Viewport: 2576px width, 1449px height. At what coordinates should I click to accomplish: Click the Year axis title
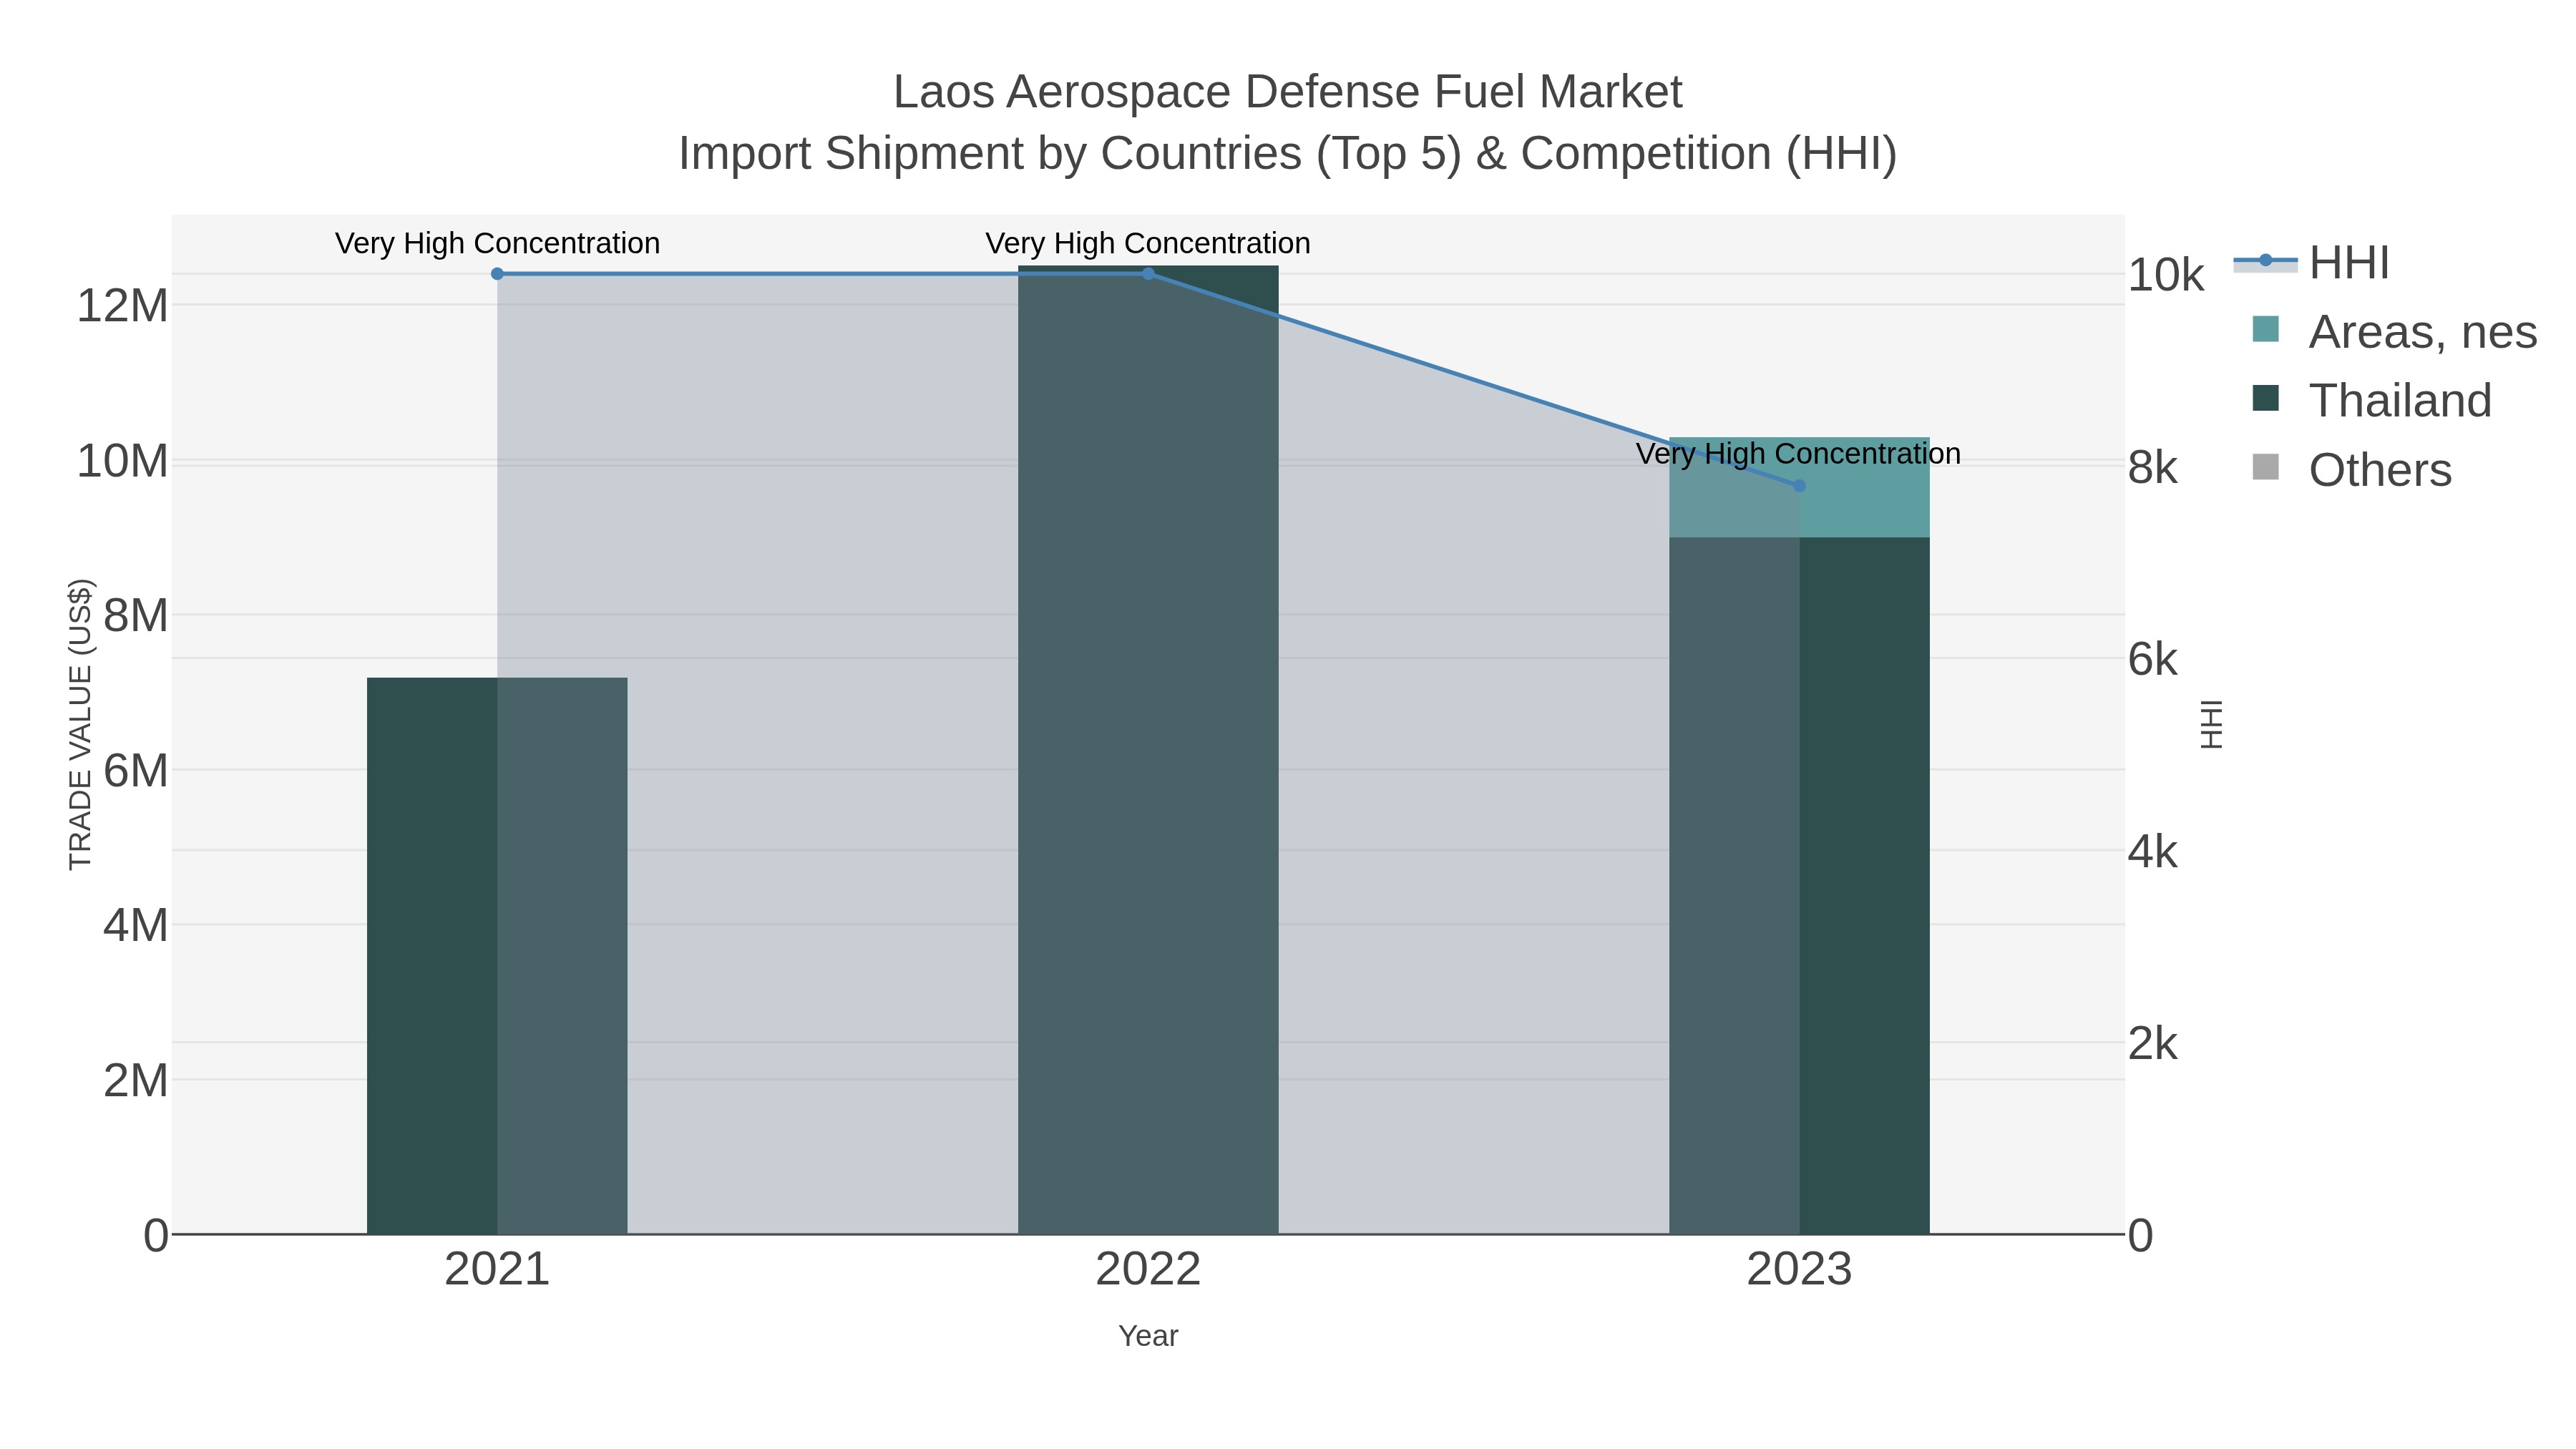pyautogui.click(x=1148, y=1336)
